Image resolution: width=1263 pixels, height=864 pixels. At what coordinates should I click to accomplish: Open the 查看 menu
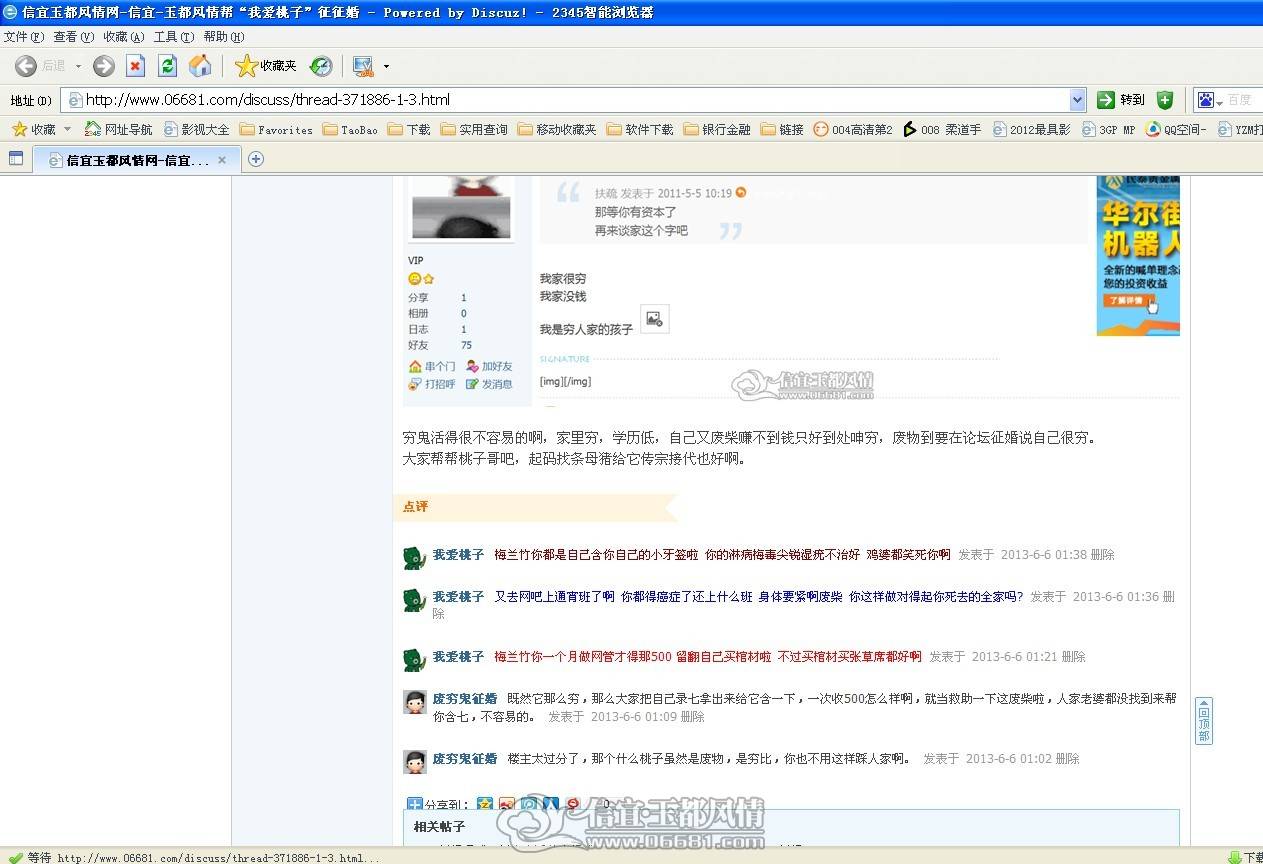[74, 37]
